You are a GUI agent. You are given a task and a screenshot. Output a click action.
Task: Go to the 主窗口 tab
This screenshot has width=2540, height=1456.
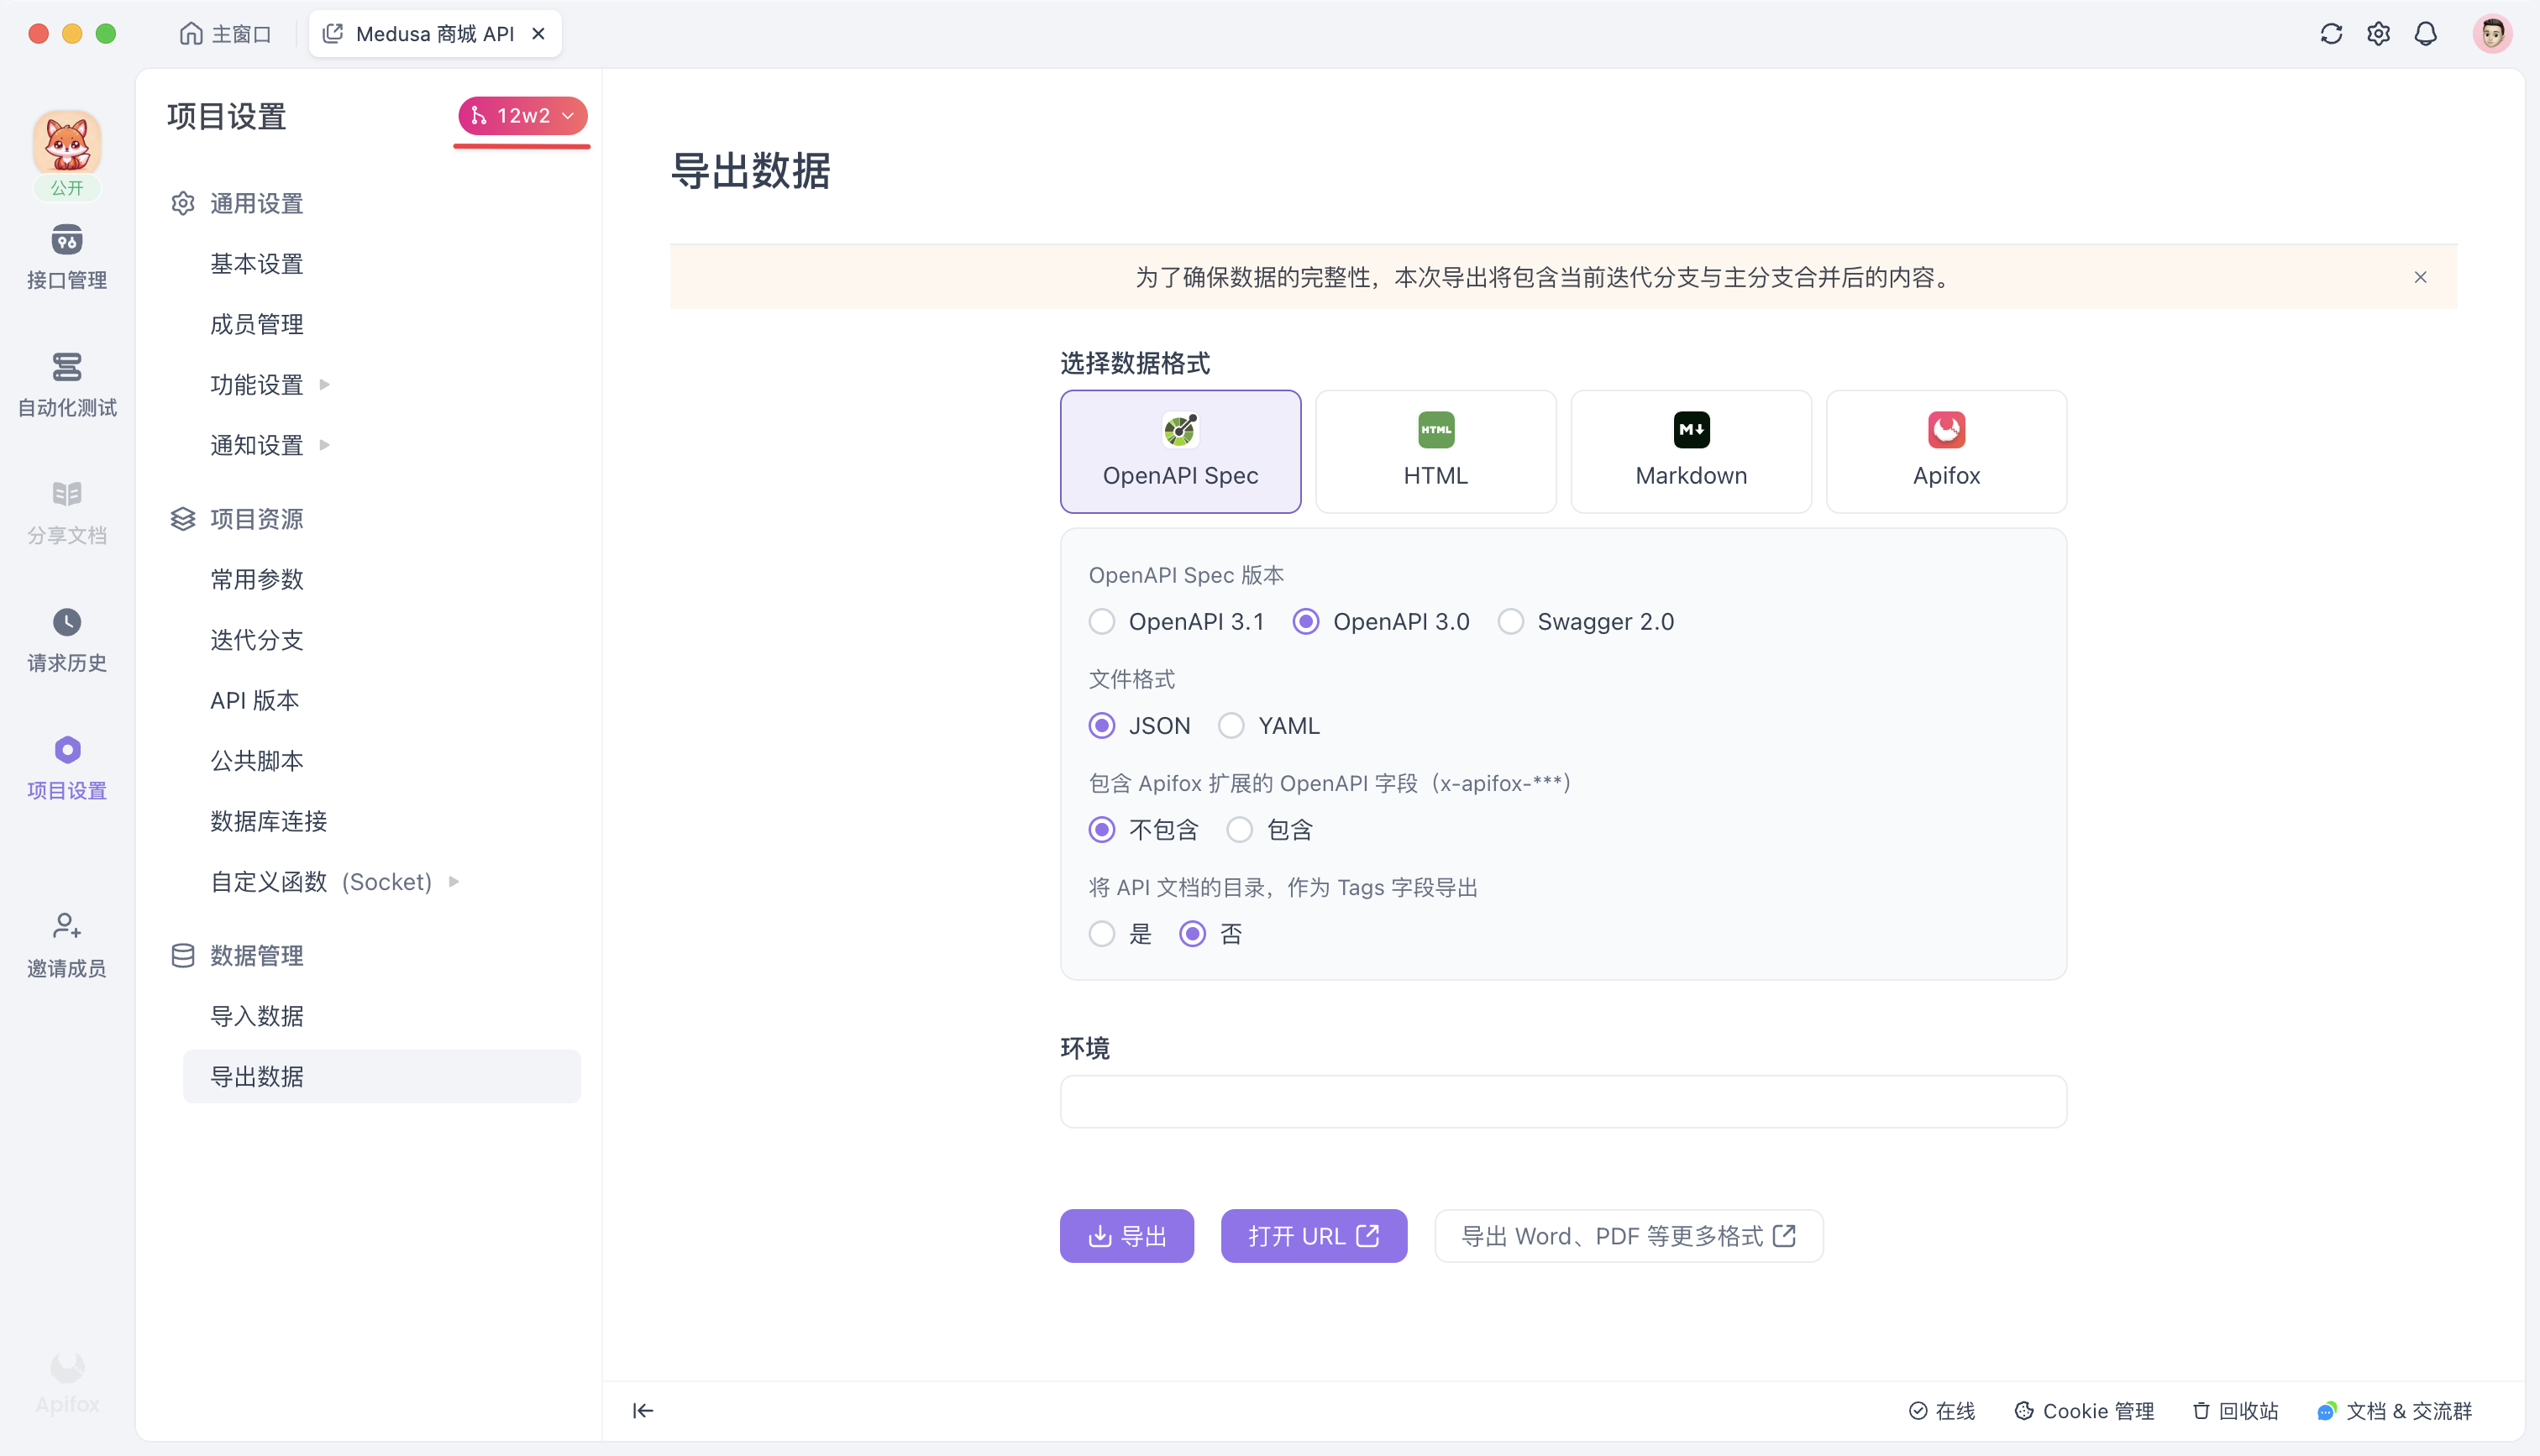click(224, 33)
